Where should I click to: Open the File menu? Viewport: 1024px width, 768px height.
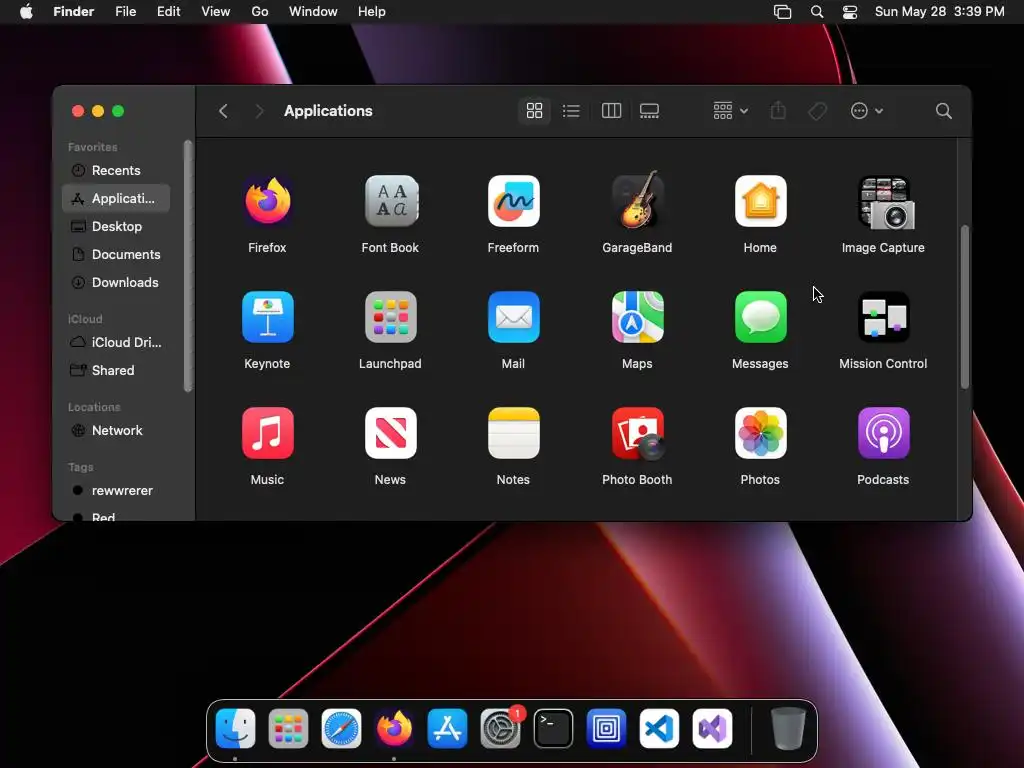click(125, 11)
